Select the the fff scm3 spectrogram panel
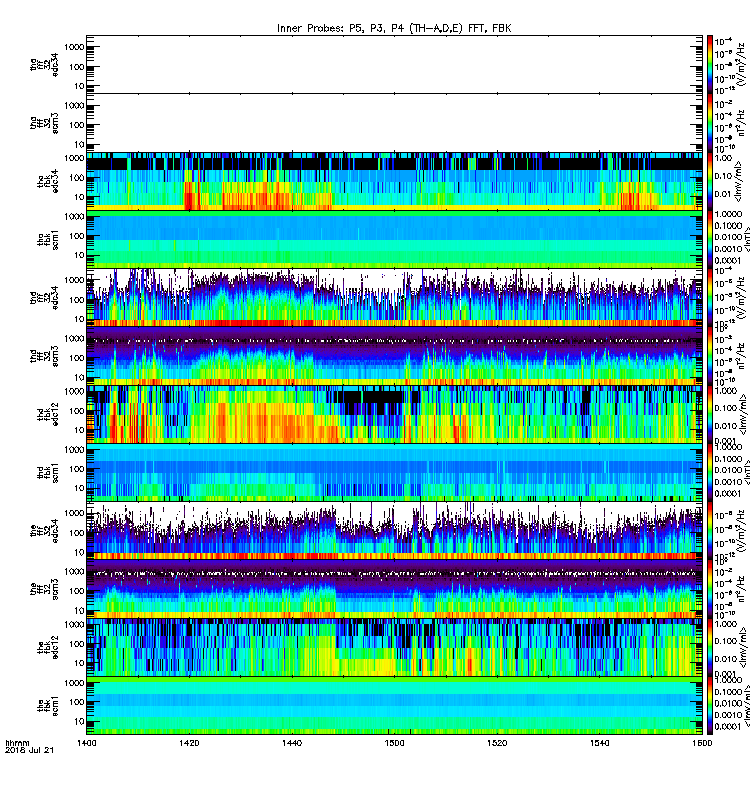 click(x=394, y=589)
